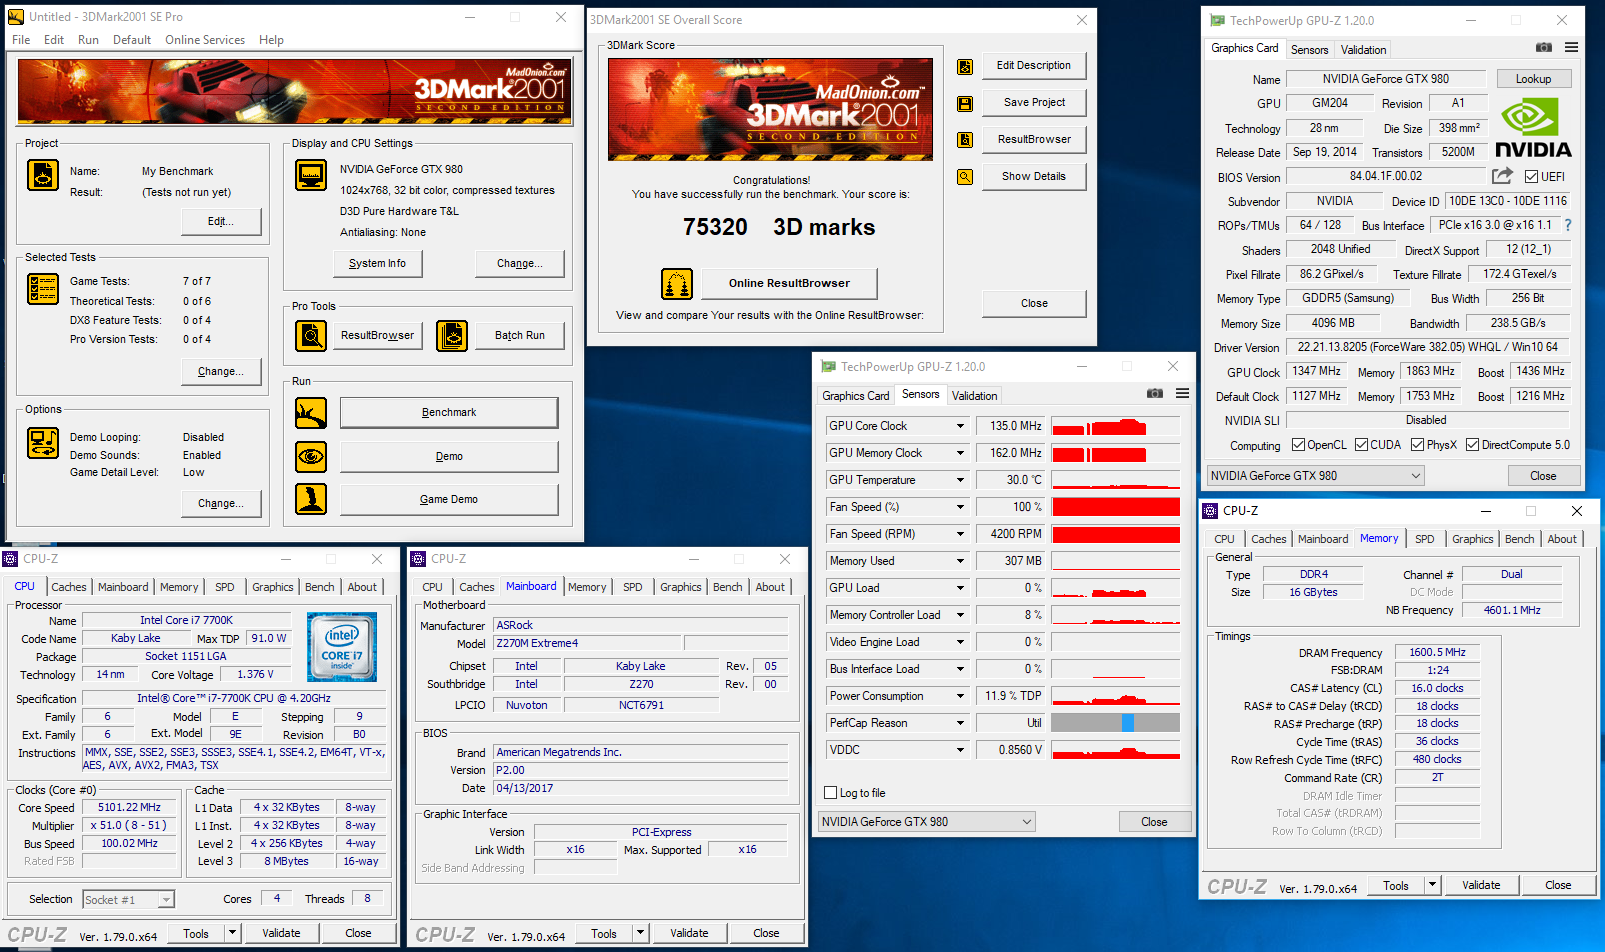Switch to the Validation tab in GPU-Z Graphics Card window
Viewport: 1605px width, 952px height.
pos(1363,50)
